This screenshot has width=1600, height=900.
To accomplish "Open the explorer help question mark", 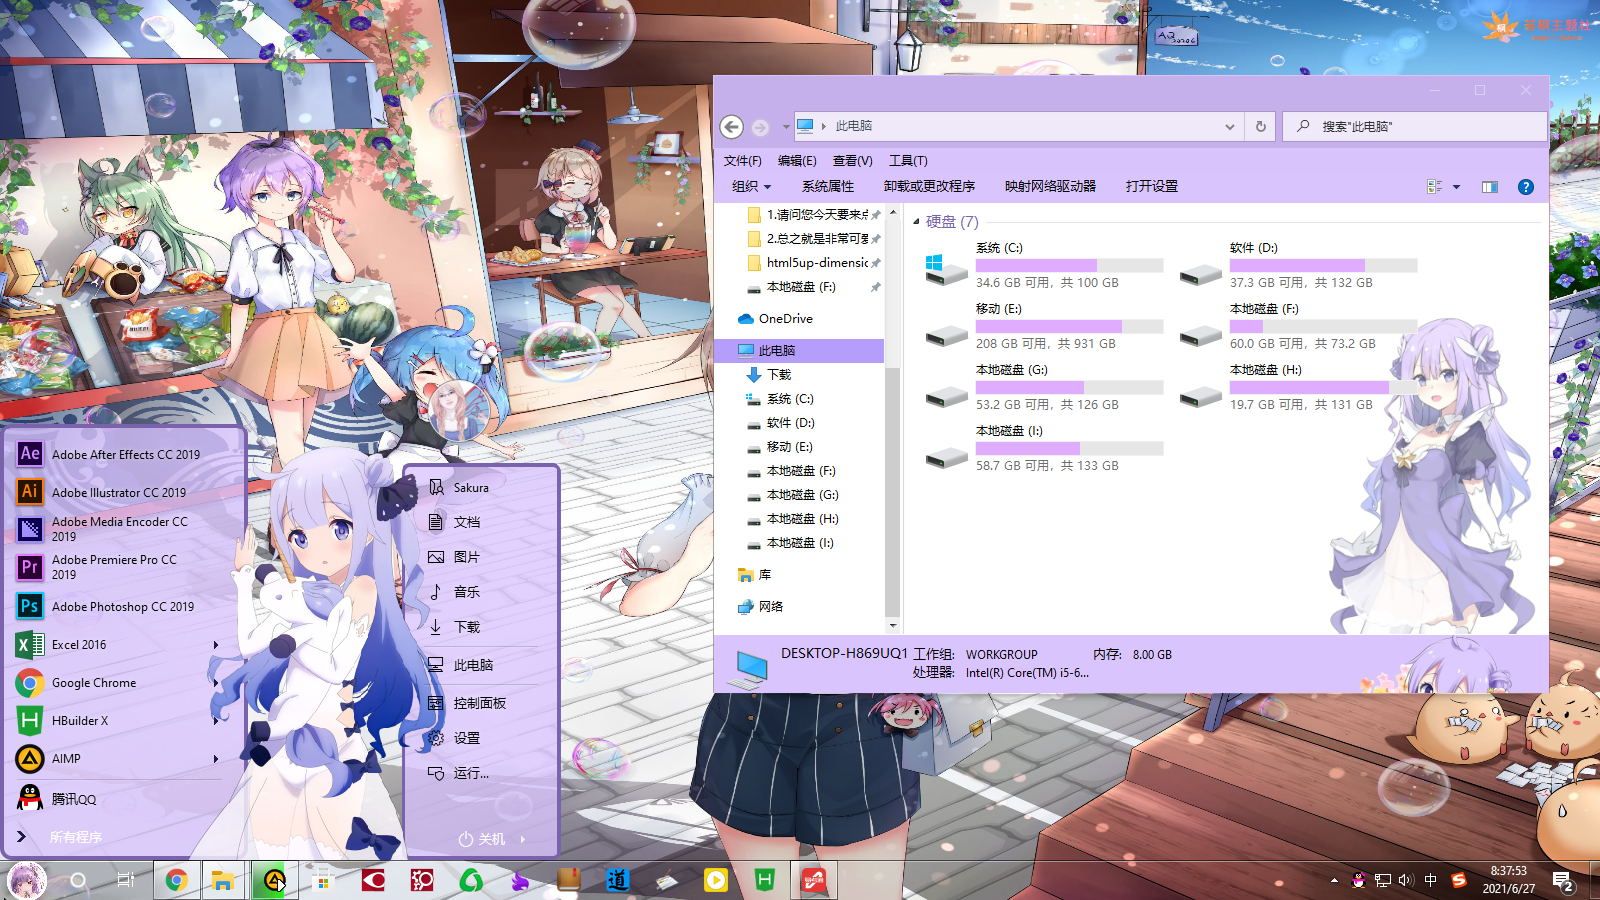I will [1525, 187].
